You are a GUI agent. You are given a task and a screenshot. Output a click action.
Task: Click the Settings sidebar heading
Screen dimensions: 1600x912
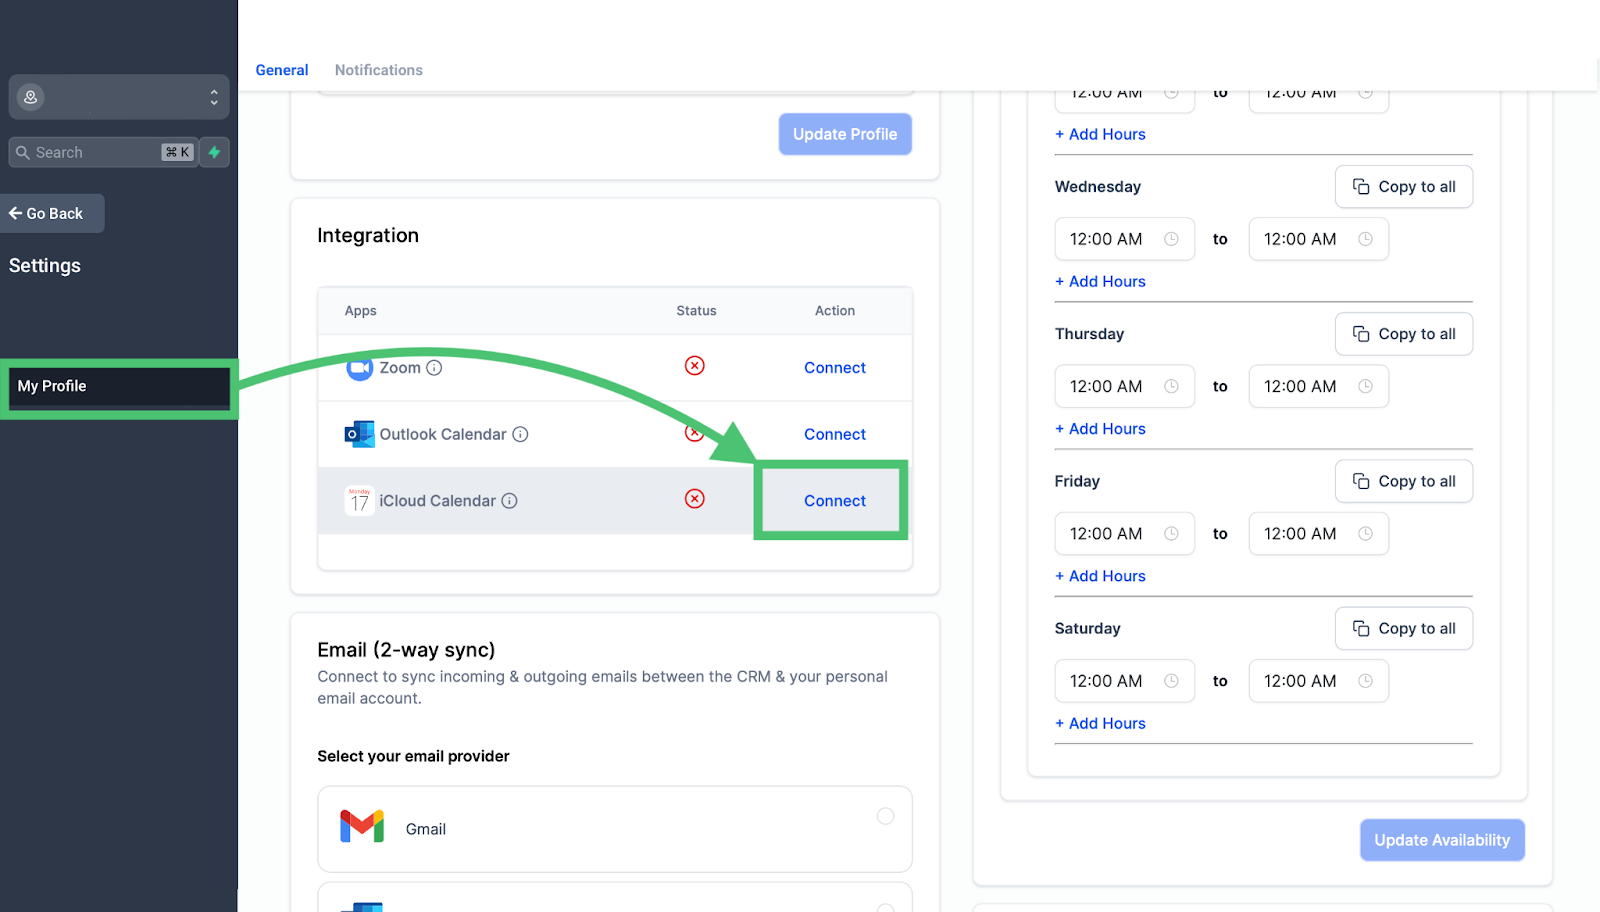[45, 265]
